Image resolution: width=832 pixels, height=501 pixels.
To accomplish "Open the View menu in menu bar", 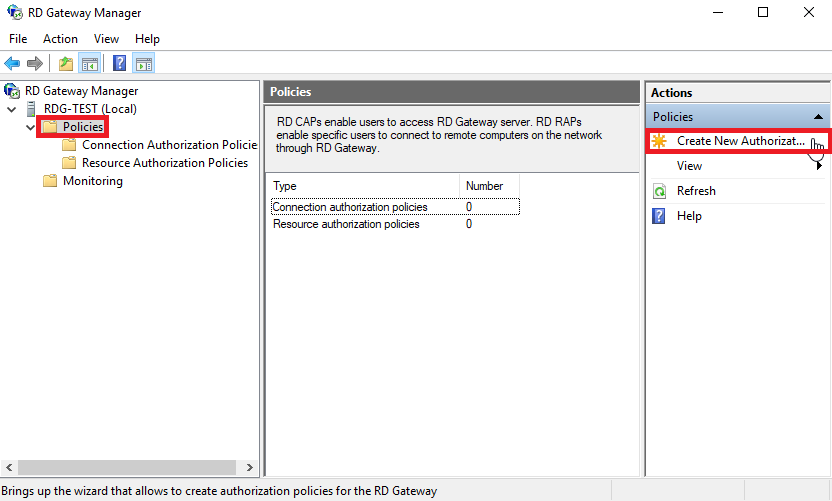I will tap(106, 39).
